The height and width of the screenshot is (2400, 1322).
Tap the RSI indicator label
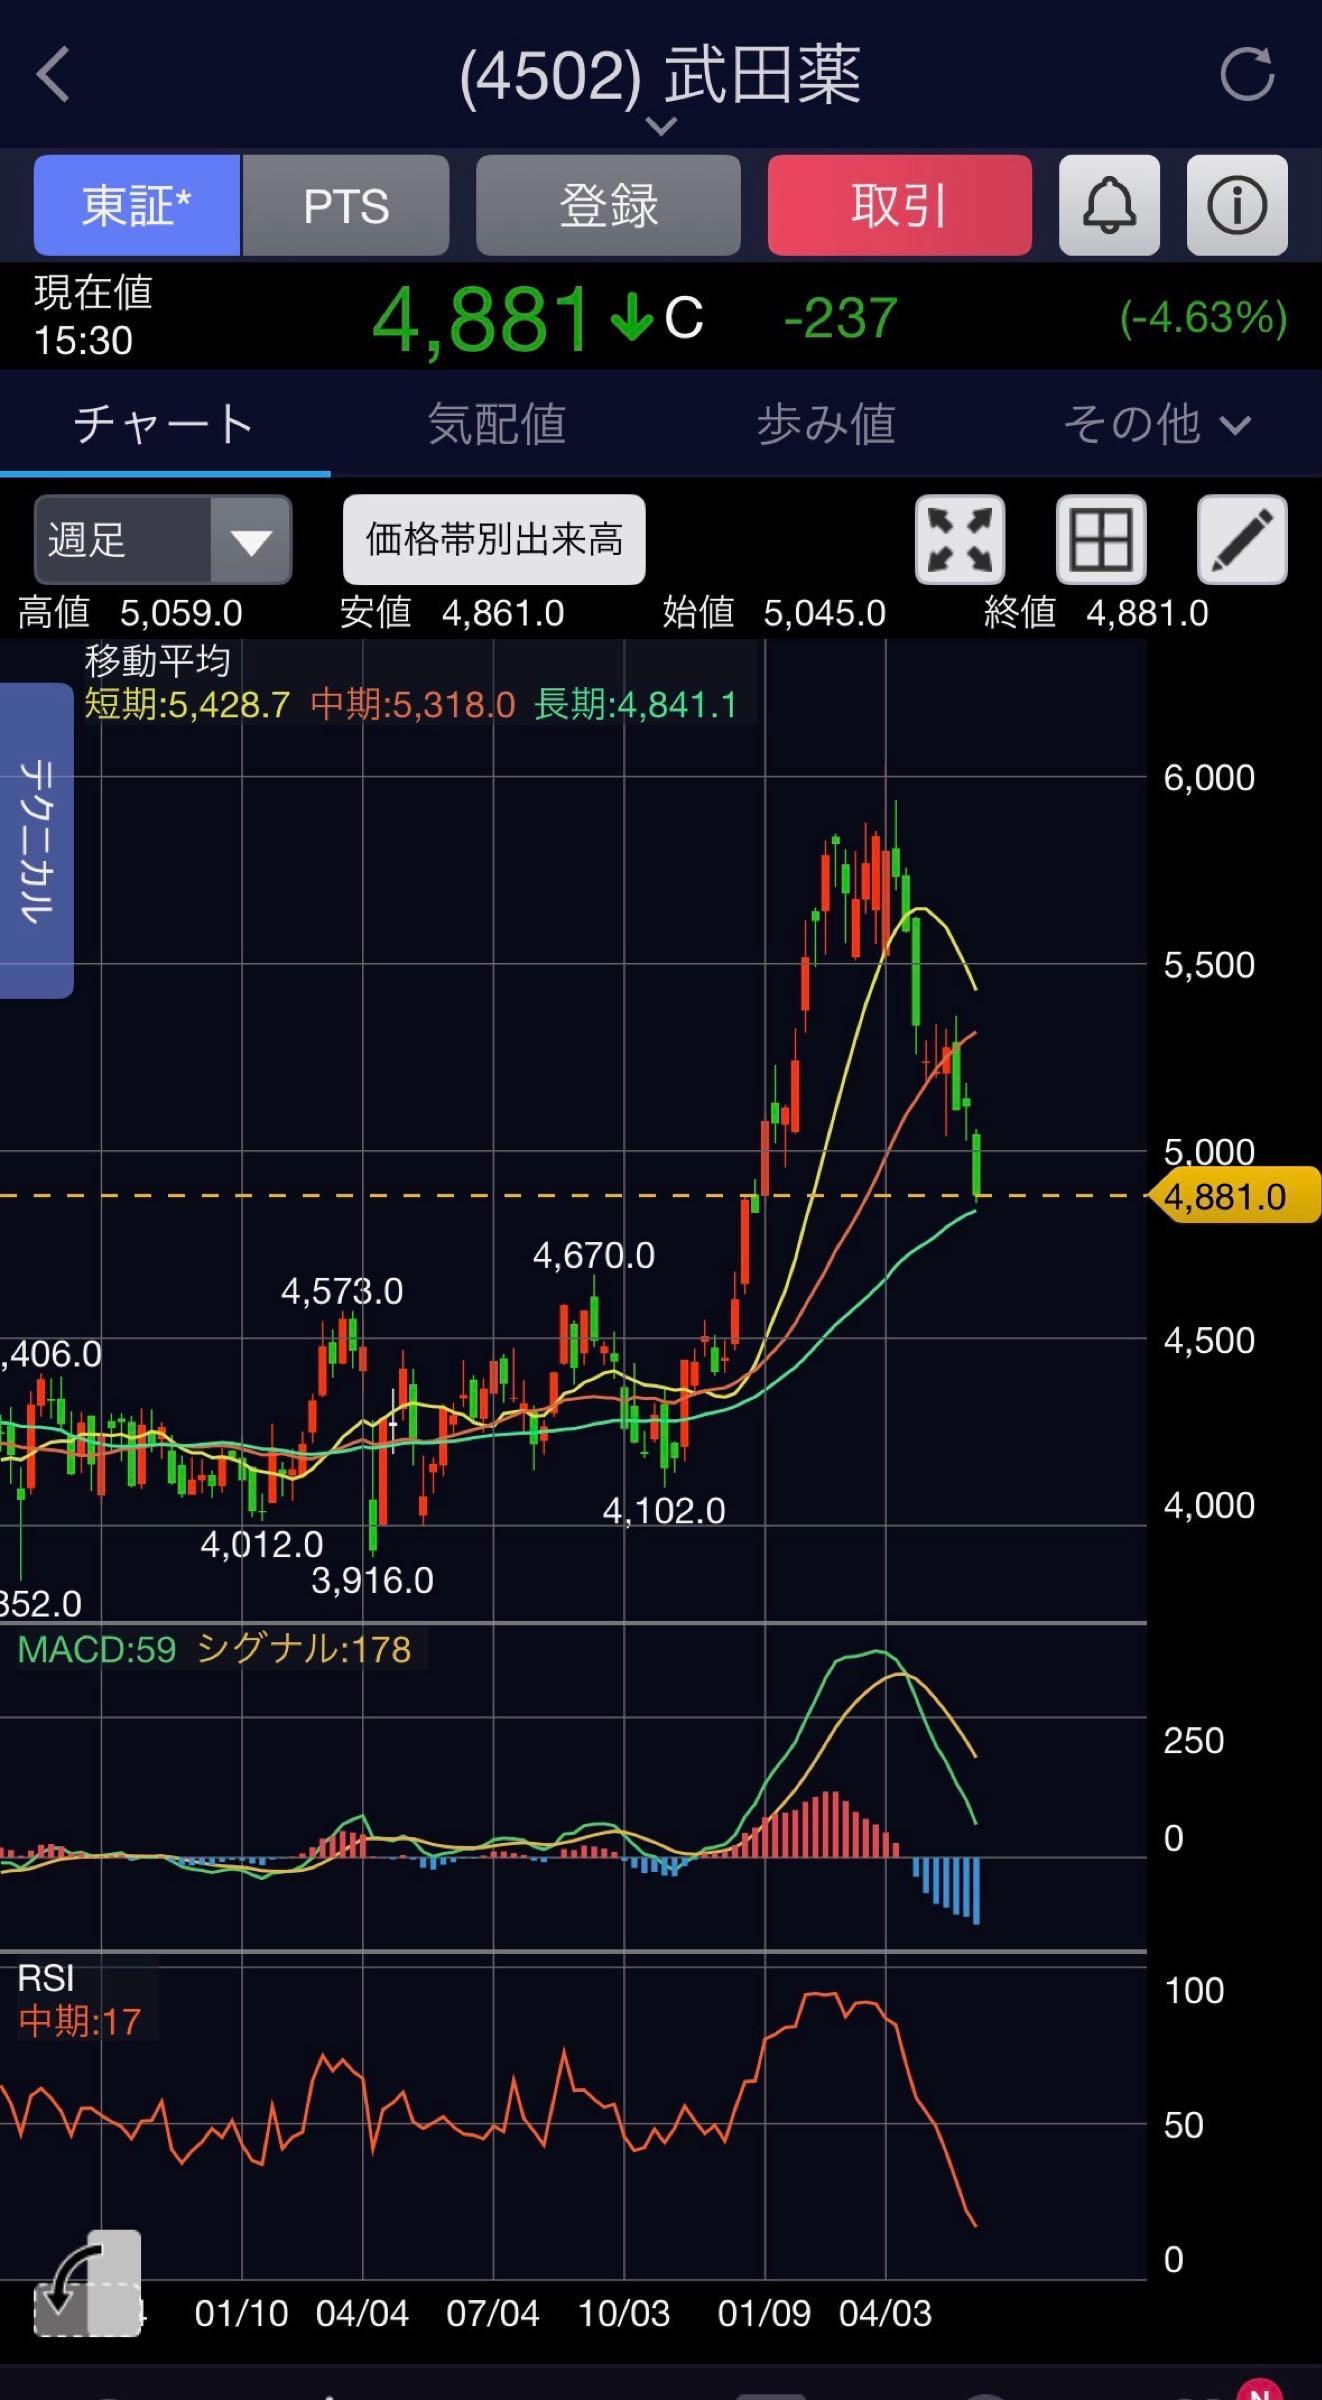pyautogui.click(x=46, y=1979)
